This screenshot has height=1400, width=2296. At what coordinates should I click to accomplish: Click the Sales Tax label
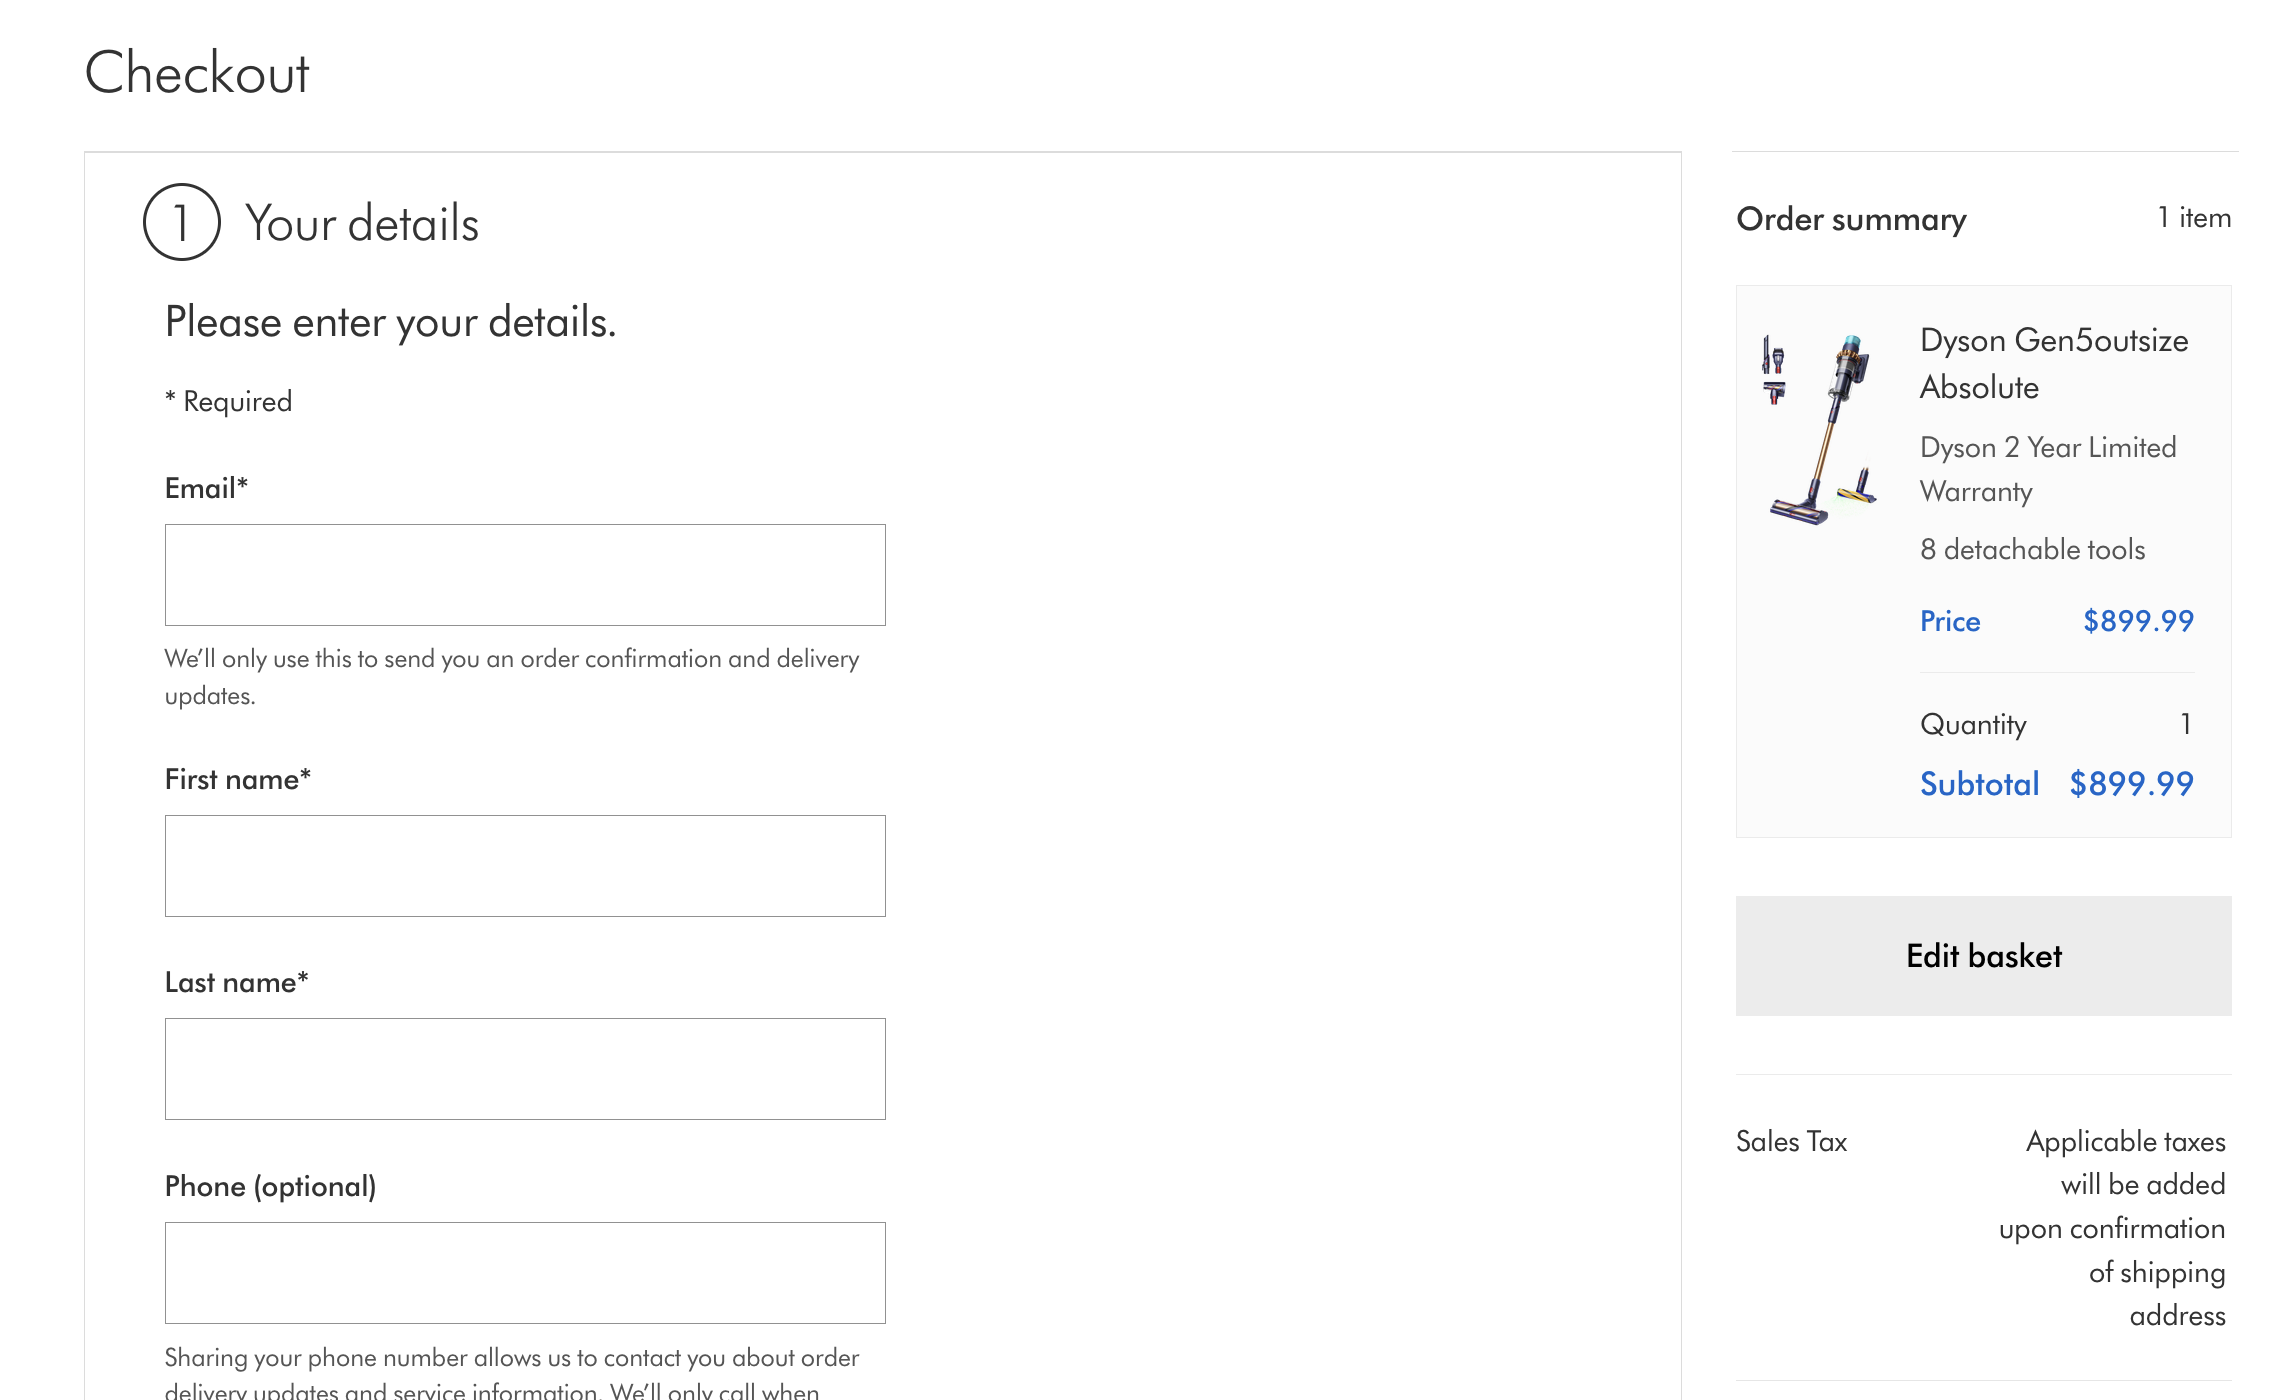coord(1791,1141)
